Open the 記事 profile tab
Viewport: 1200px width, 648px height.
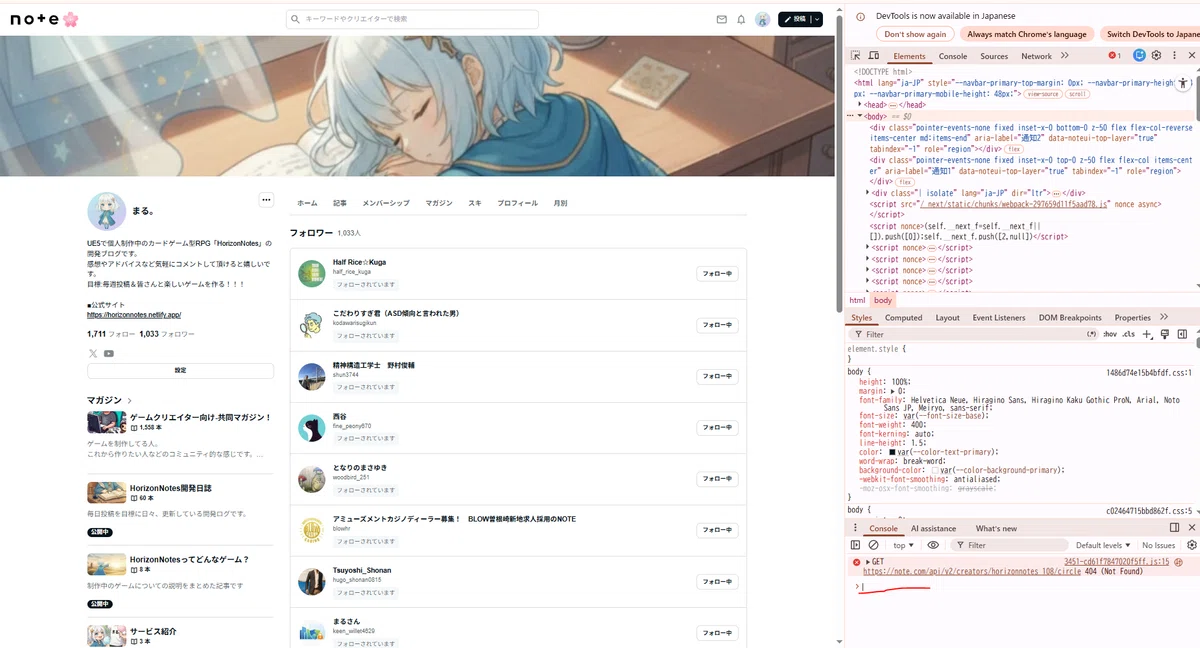coord(340,203)
